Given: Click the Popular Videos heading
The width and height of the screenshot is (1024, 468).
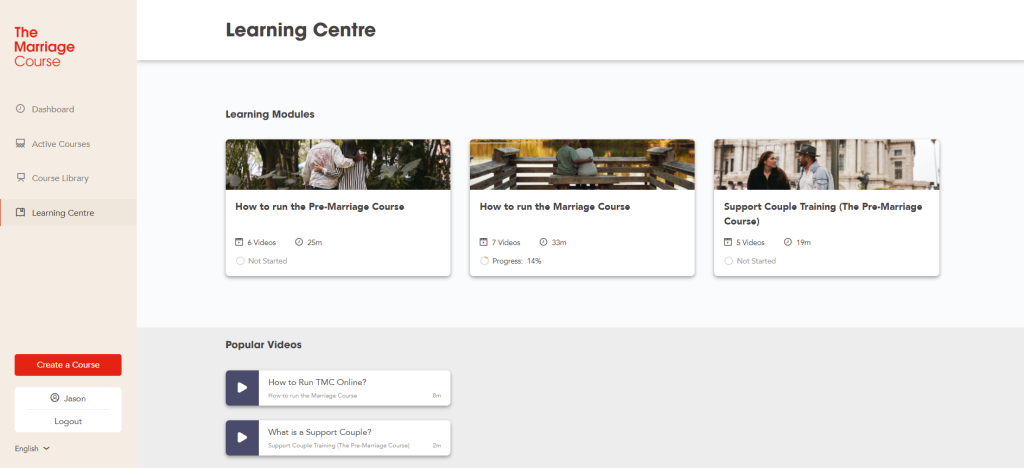Looking at the screenshot, I should 263,345.
